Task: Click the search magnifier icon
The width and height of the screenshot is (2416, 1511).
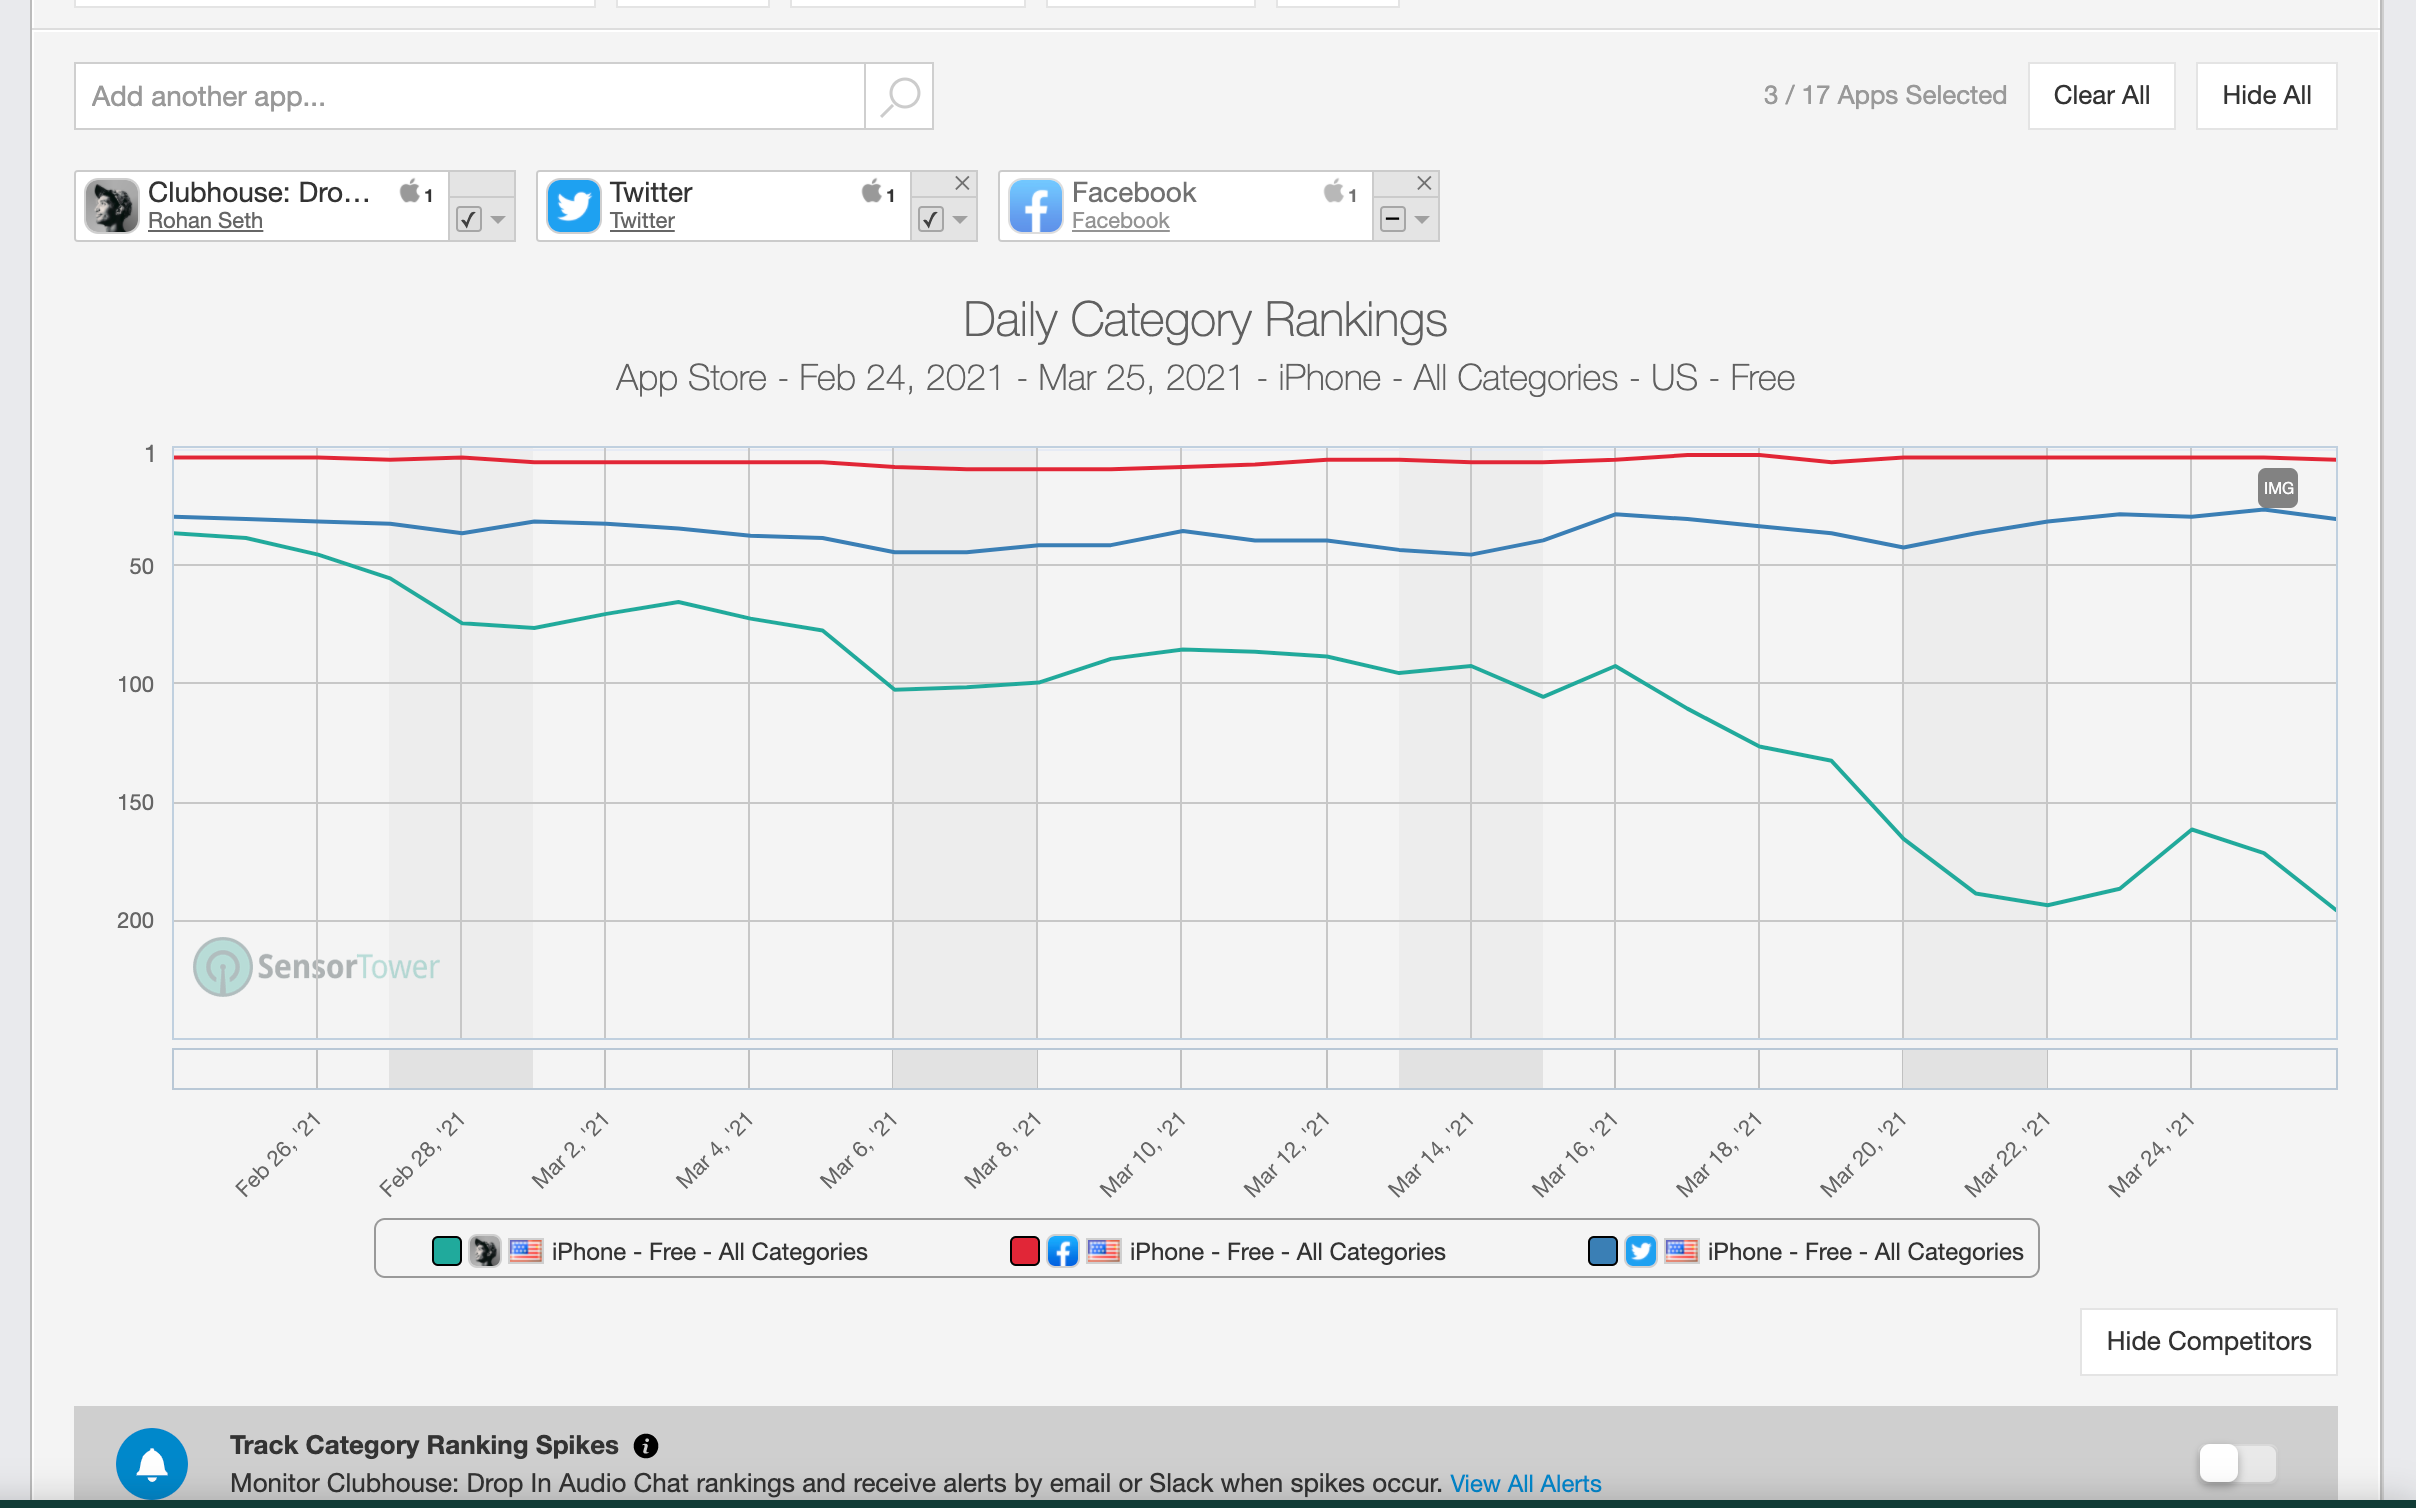Action: [899, 96]
